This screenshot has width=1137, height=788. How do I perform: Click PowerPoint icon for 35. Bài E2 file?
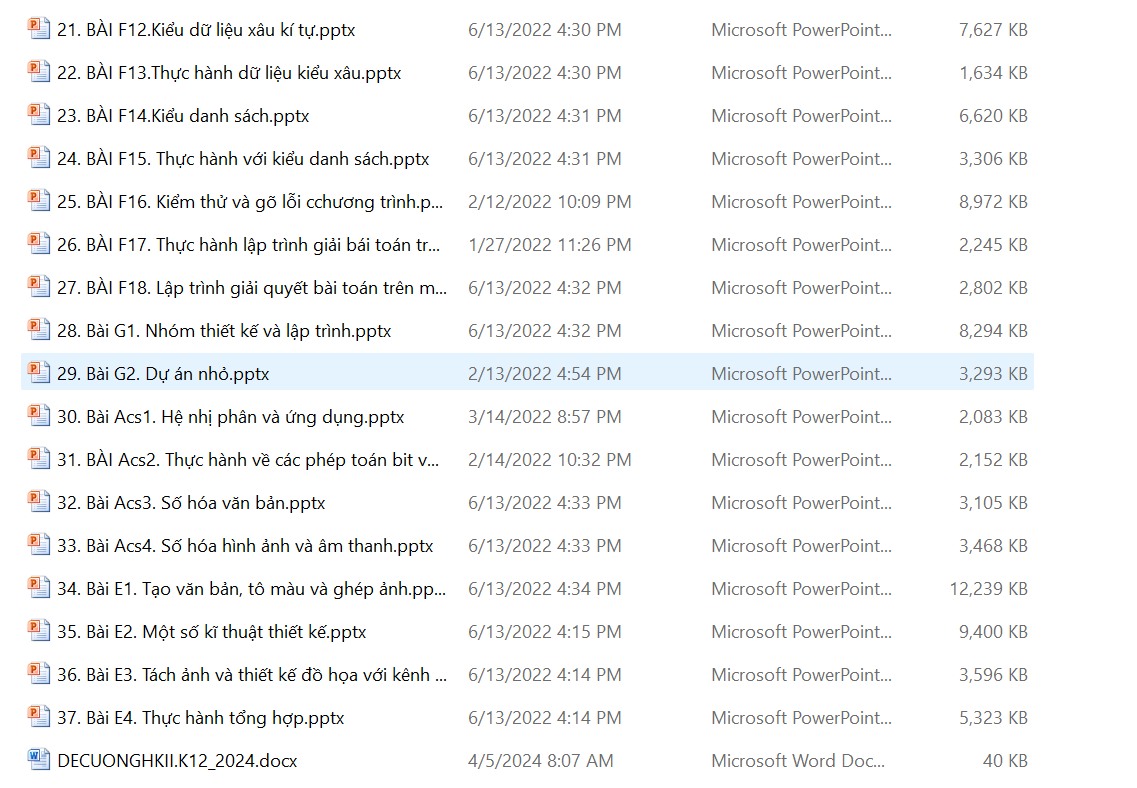tap(38, 631)
